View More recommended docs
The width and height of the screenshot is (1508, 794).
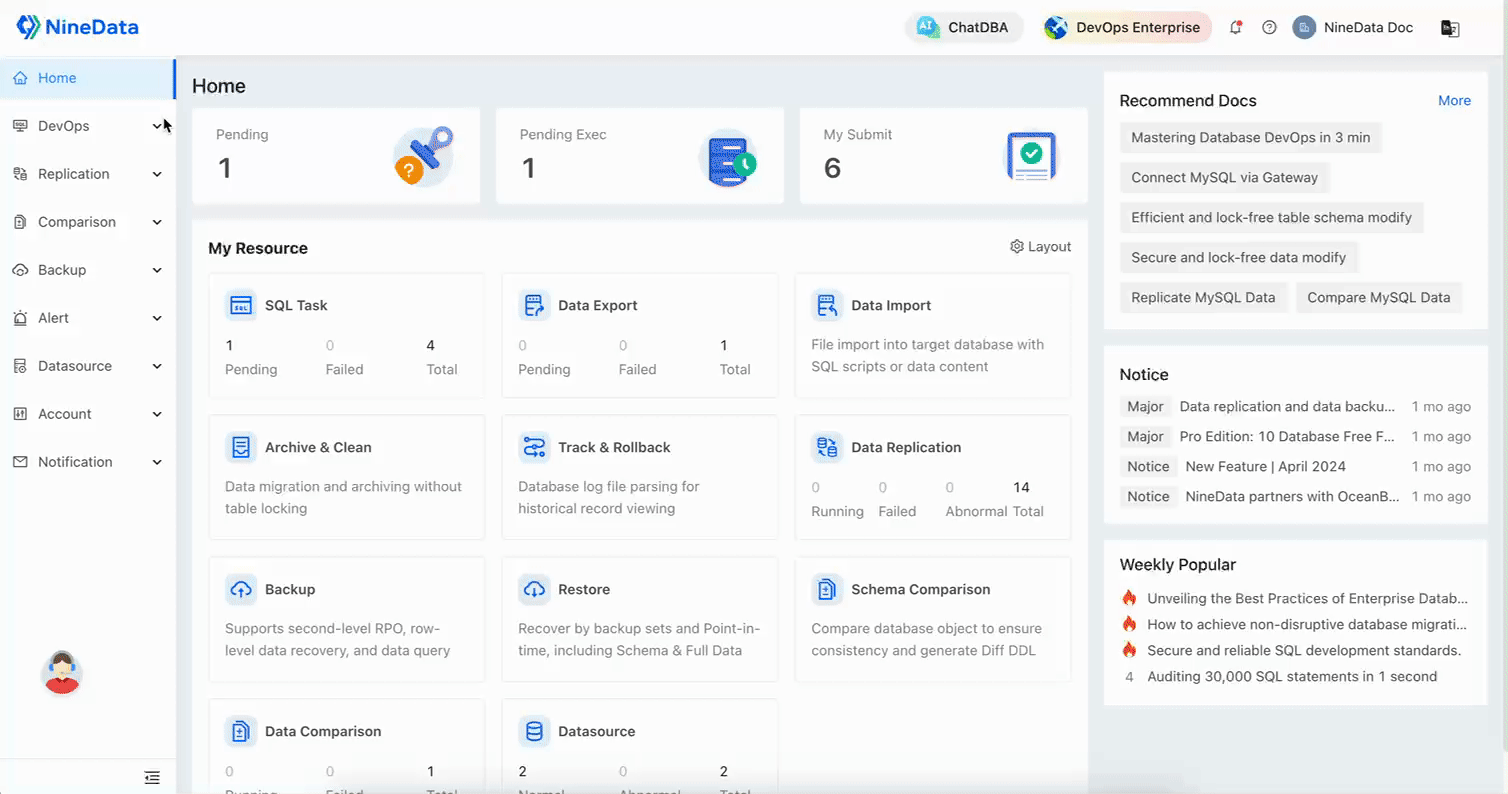pos(1454,101)
